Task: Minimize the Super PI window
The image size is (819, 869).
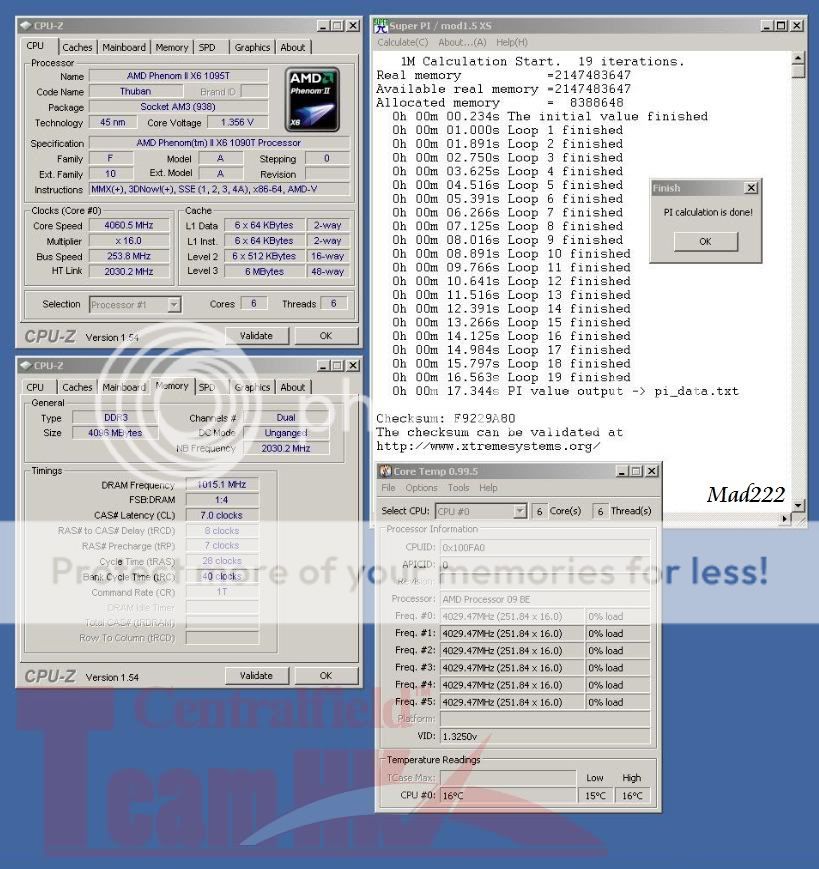Action: pos(766,25)
